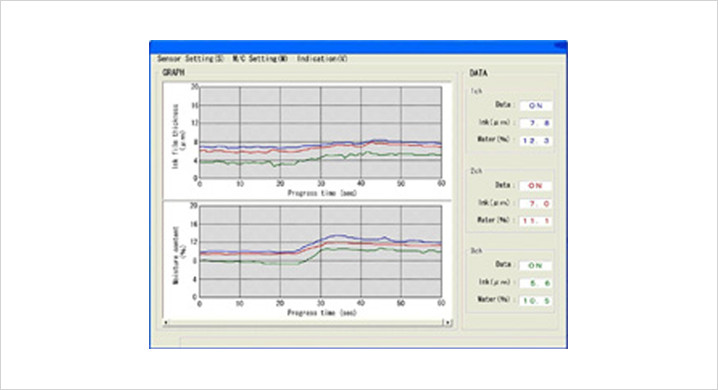This screenshot has height=390, width=718.
Task: Click the graph scrollbar right arrow
Action: 448,323
